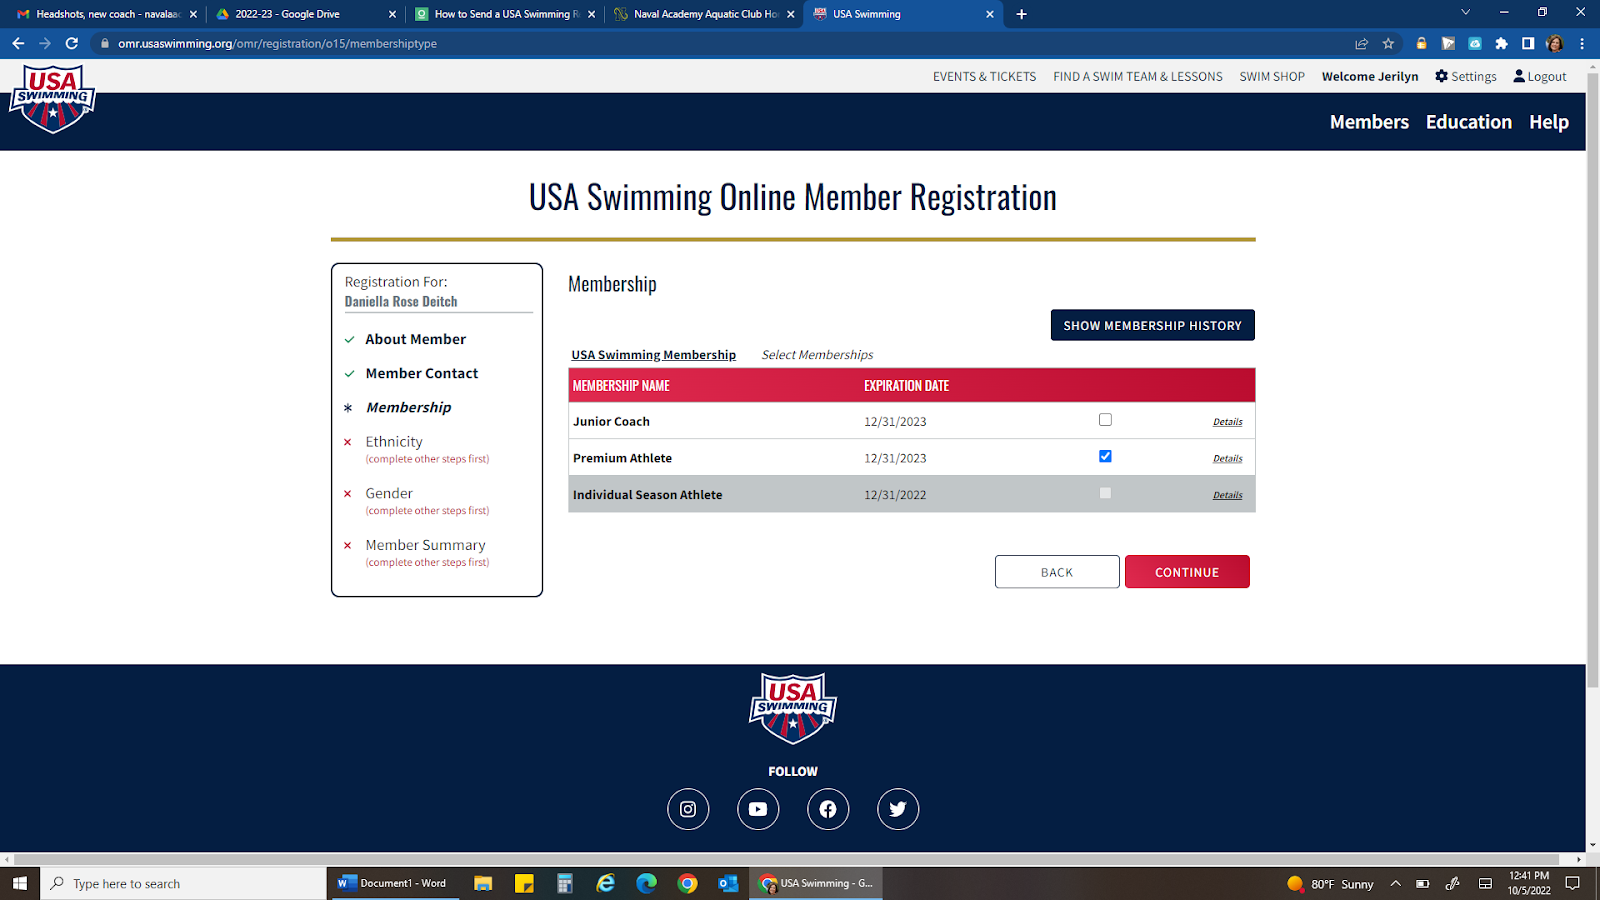Click the footer USA Swimming logo
The height and width of the screenshot is (900, 1600).
[793, 708]
